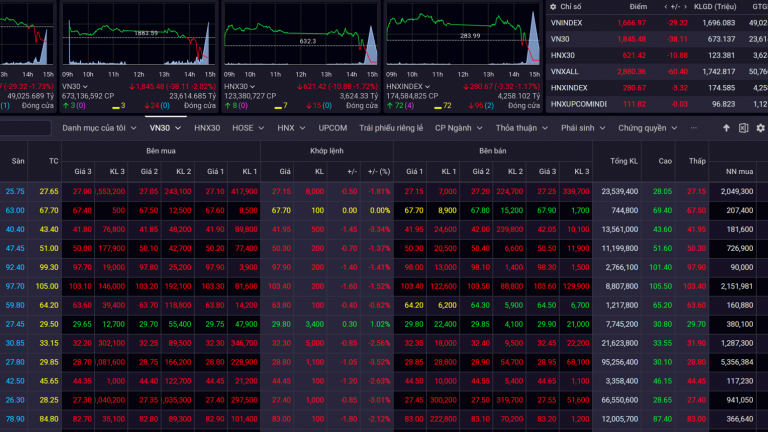The height and width of the screenshot is (432, 768).
Task: Sort by the Thấp column header
Action: pos(697,161)
